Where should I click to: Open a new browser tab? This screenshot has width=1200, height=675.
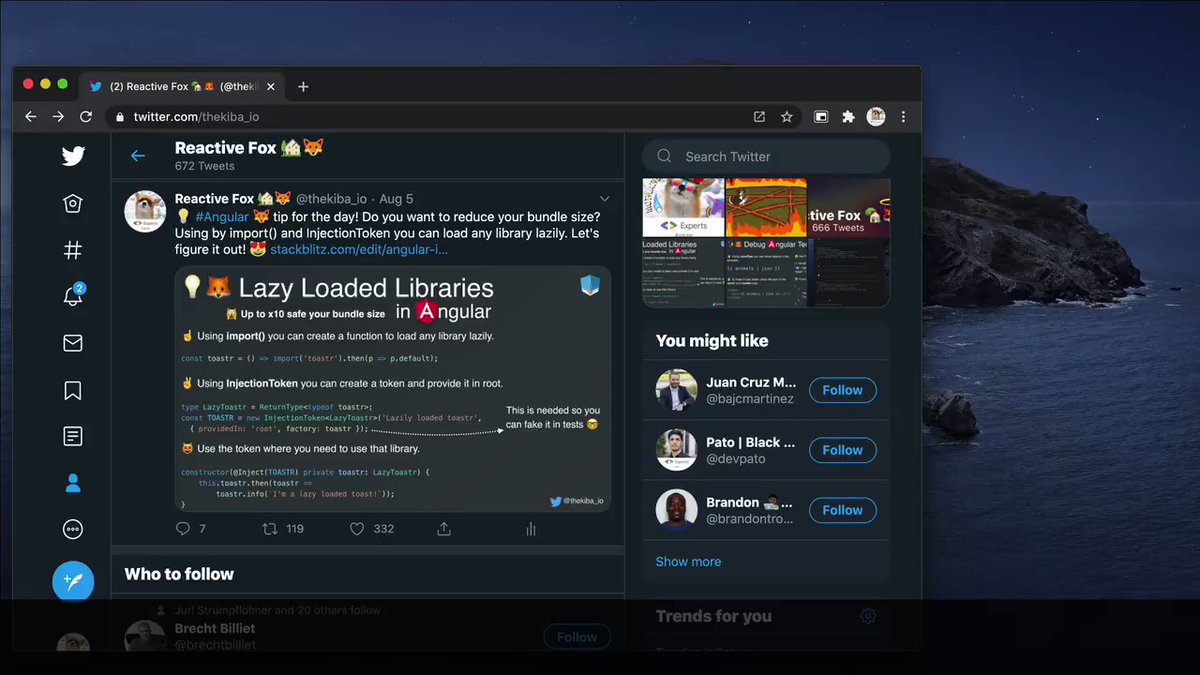point(303,87)
